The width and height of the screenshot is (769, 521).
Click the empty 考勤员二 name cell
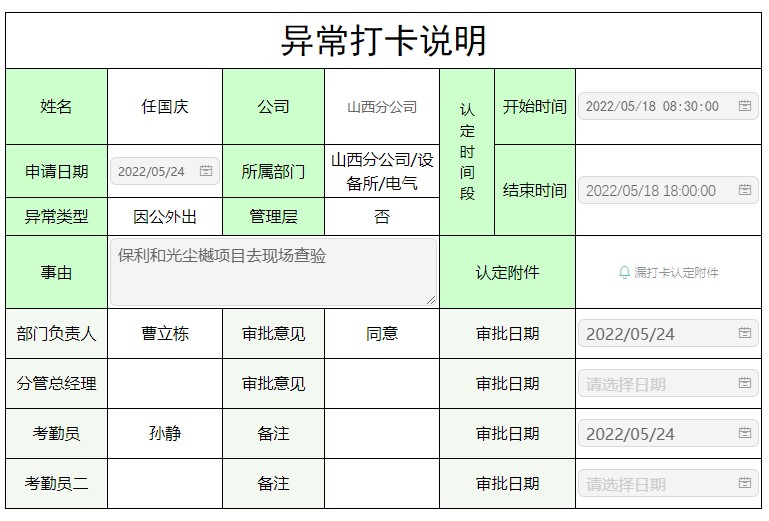[x=165, y=484]
